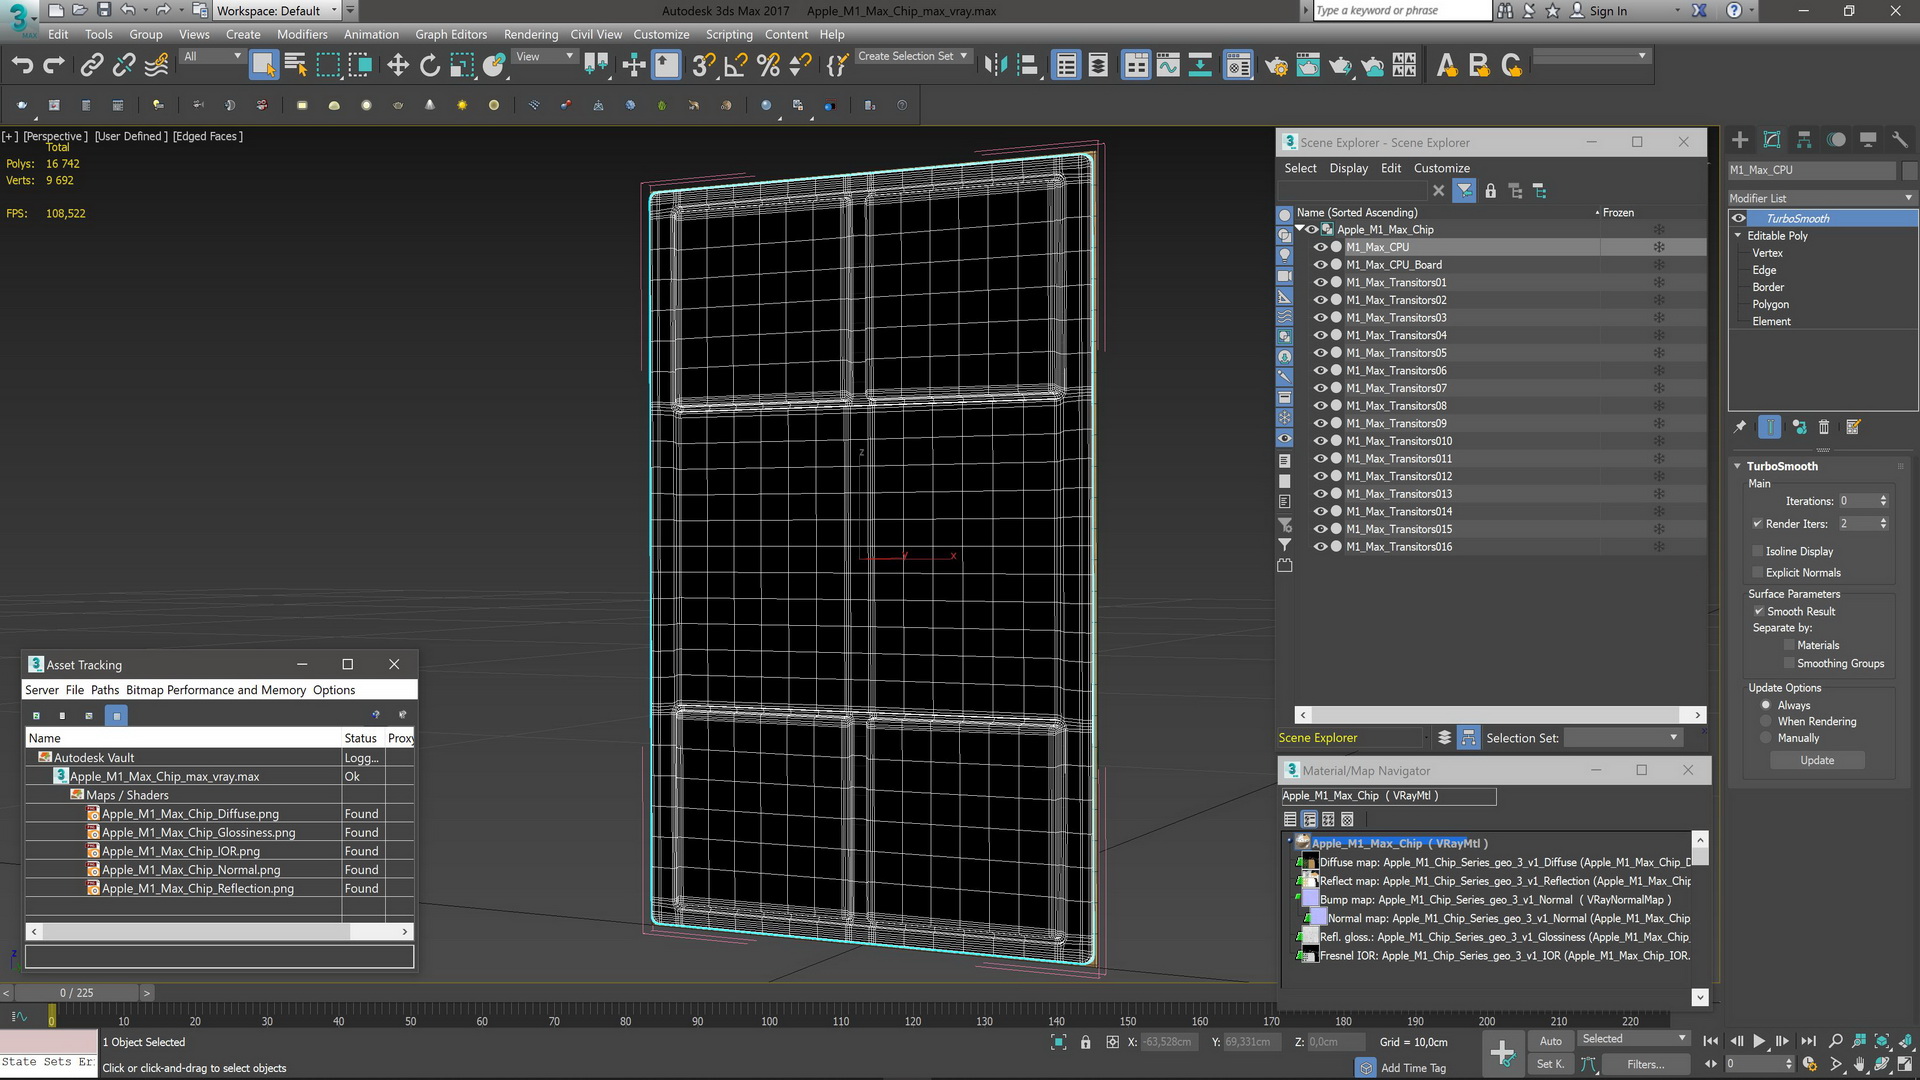Go to the start of animation

[x=1711, y=1041]
